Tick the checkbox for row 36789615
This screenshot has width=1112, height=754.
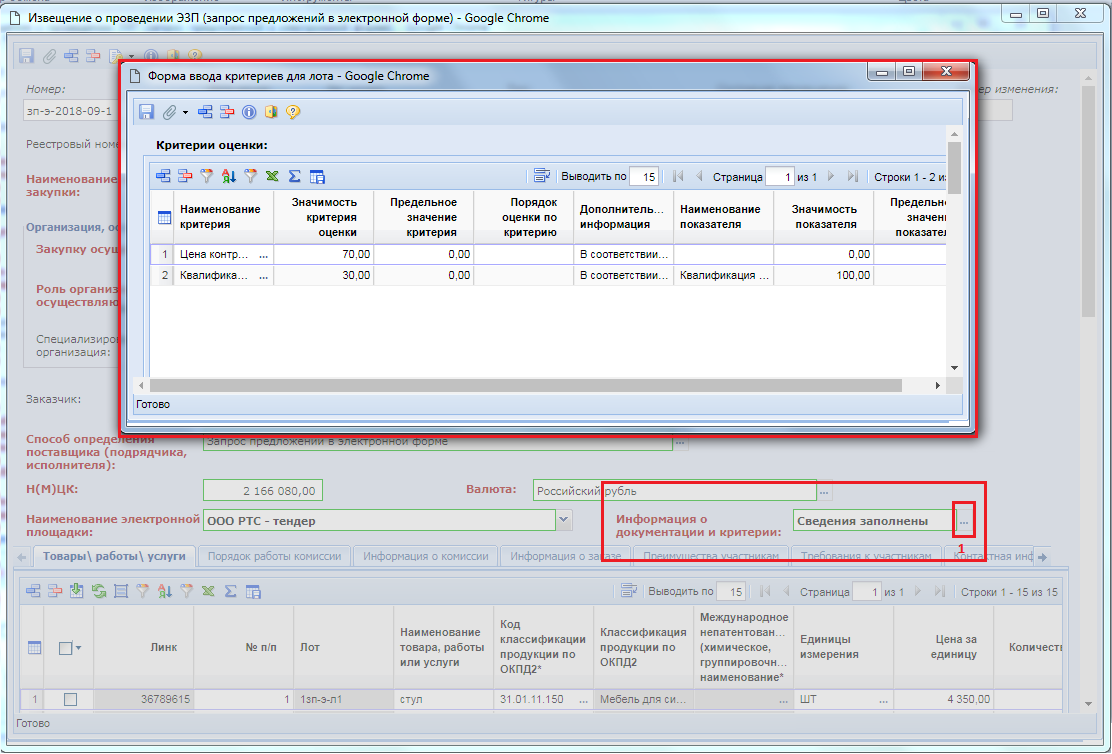70,699
